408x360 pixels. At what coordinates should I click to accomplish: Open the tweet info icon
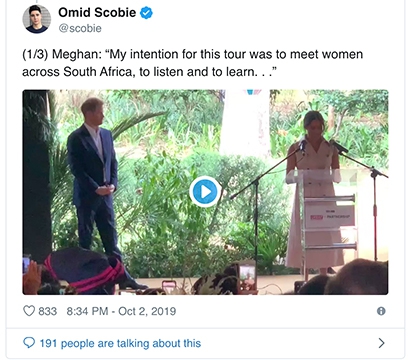381,311
